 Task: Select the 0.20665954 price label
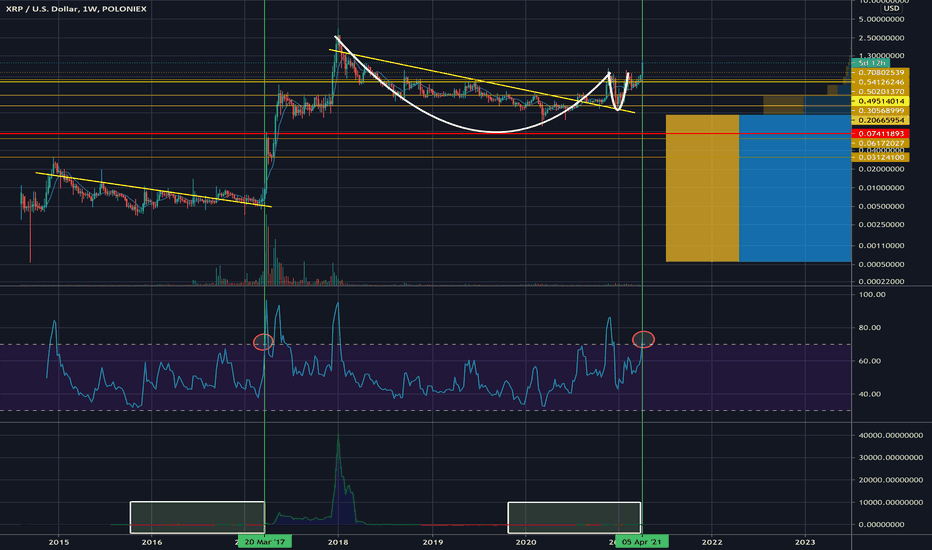click(x=881, y=120)
